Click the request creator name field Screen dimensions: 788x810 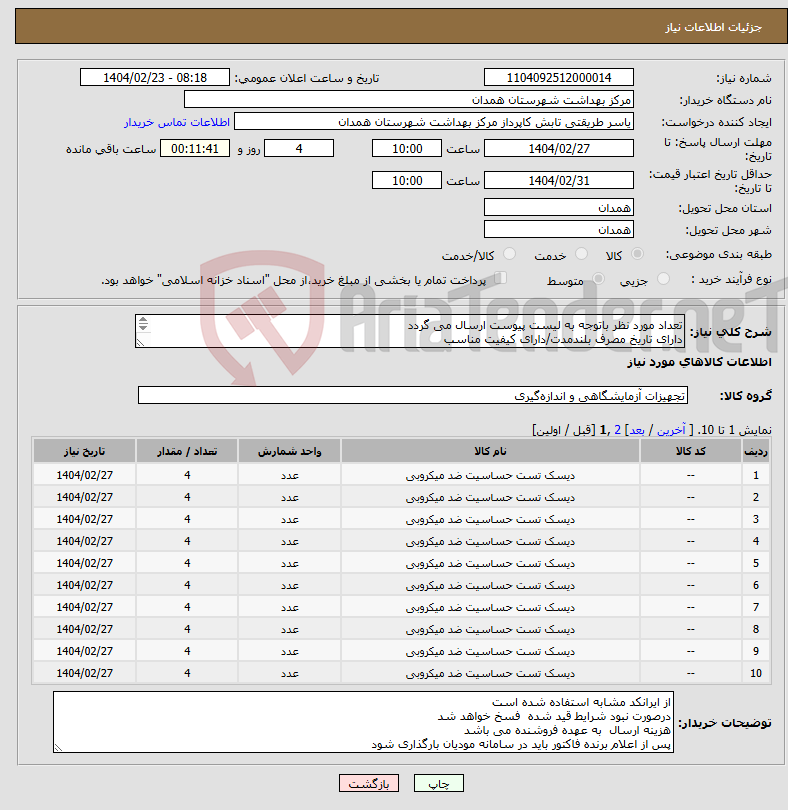click(x=434, y=122)
